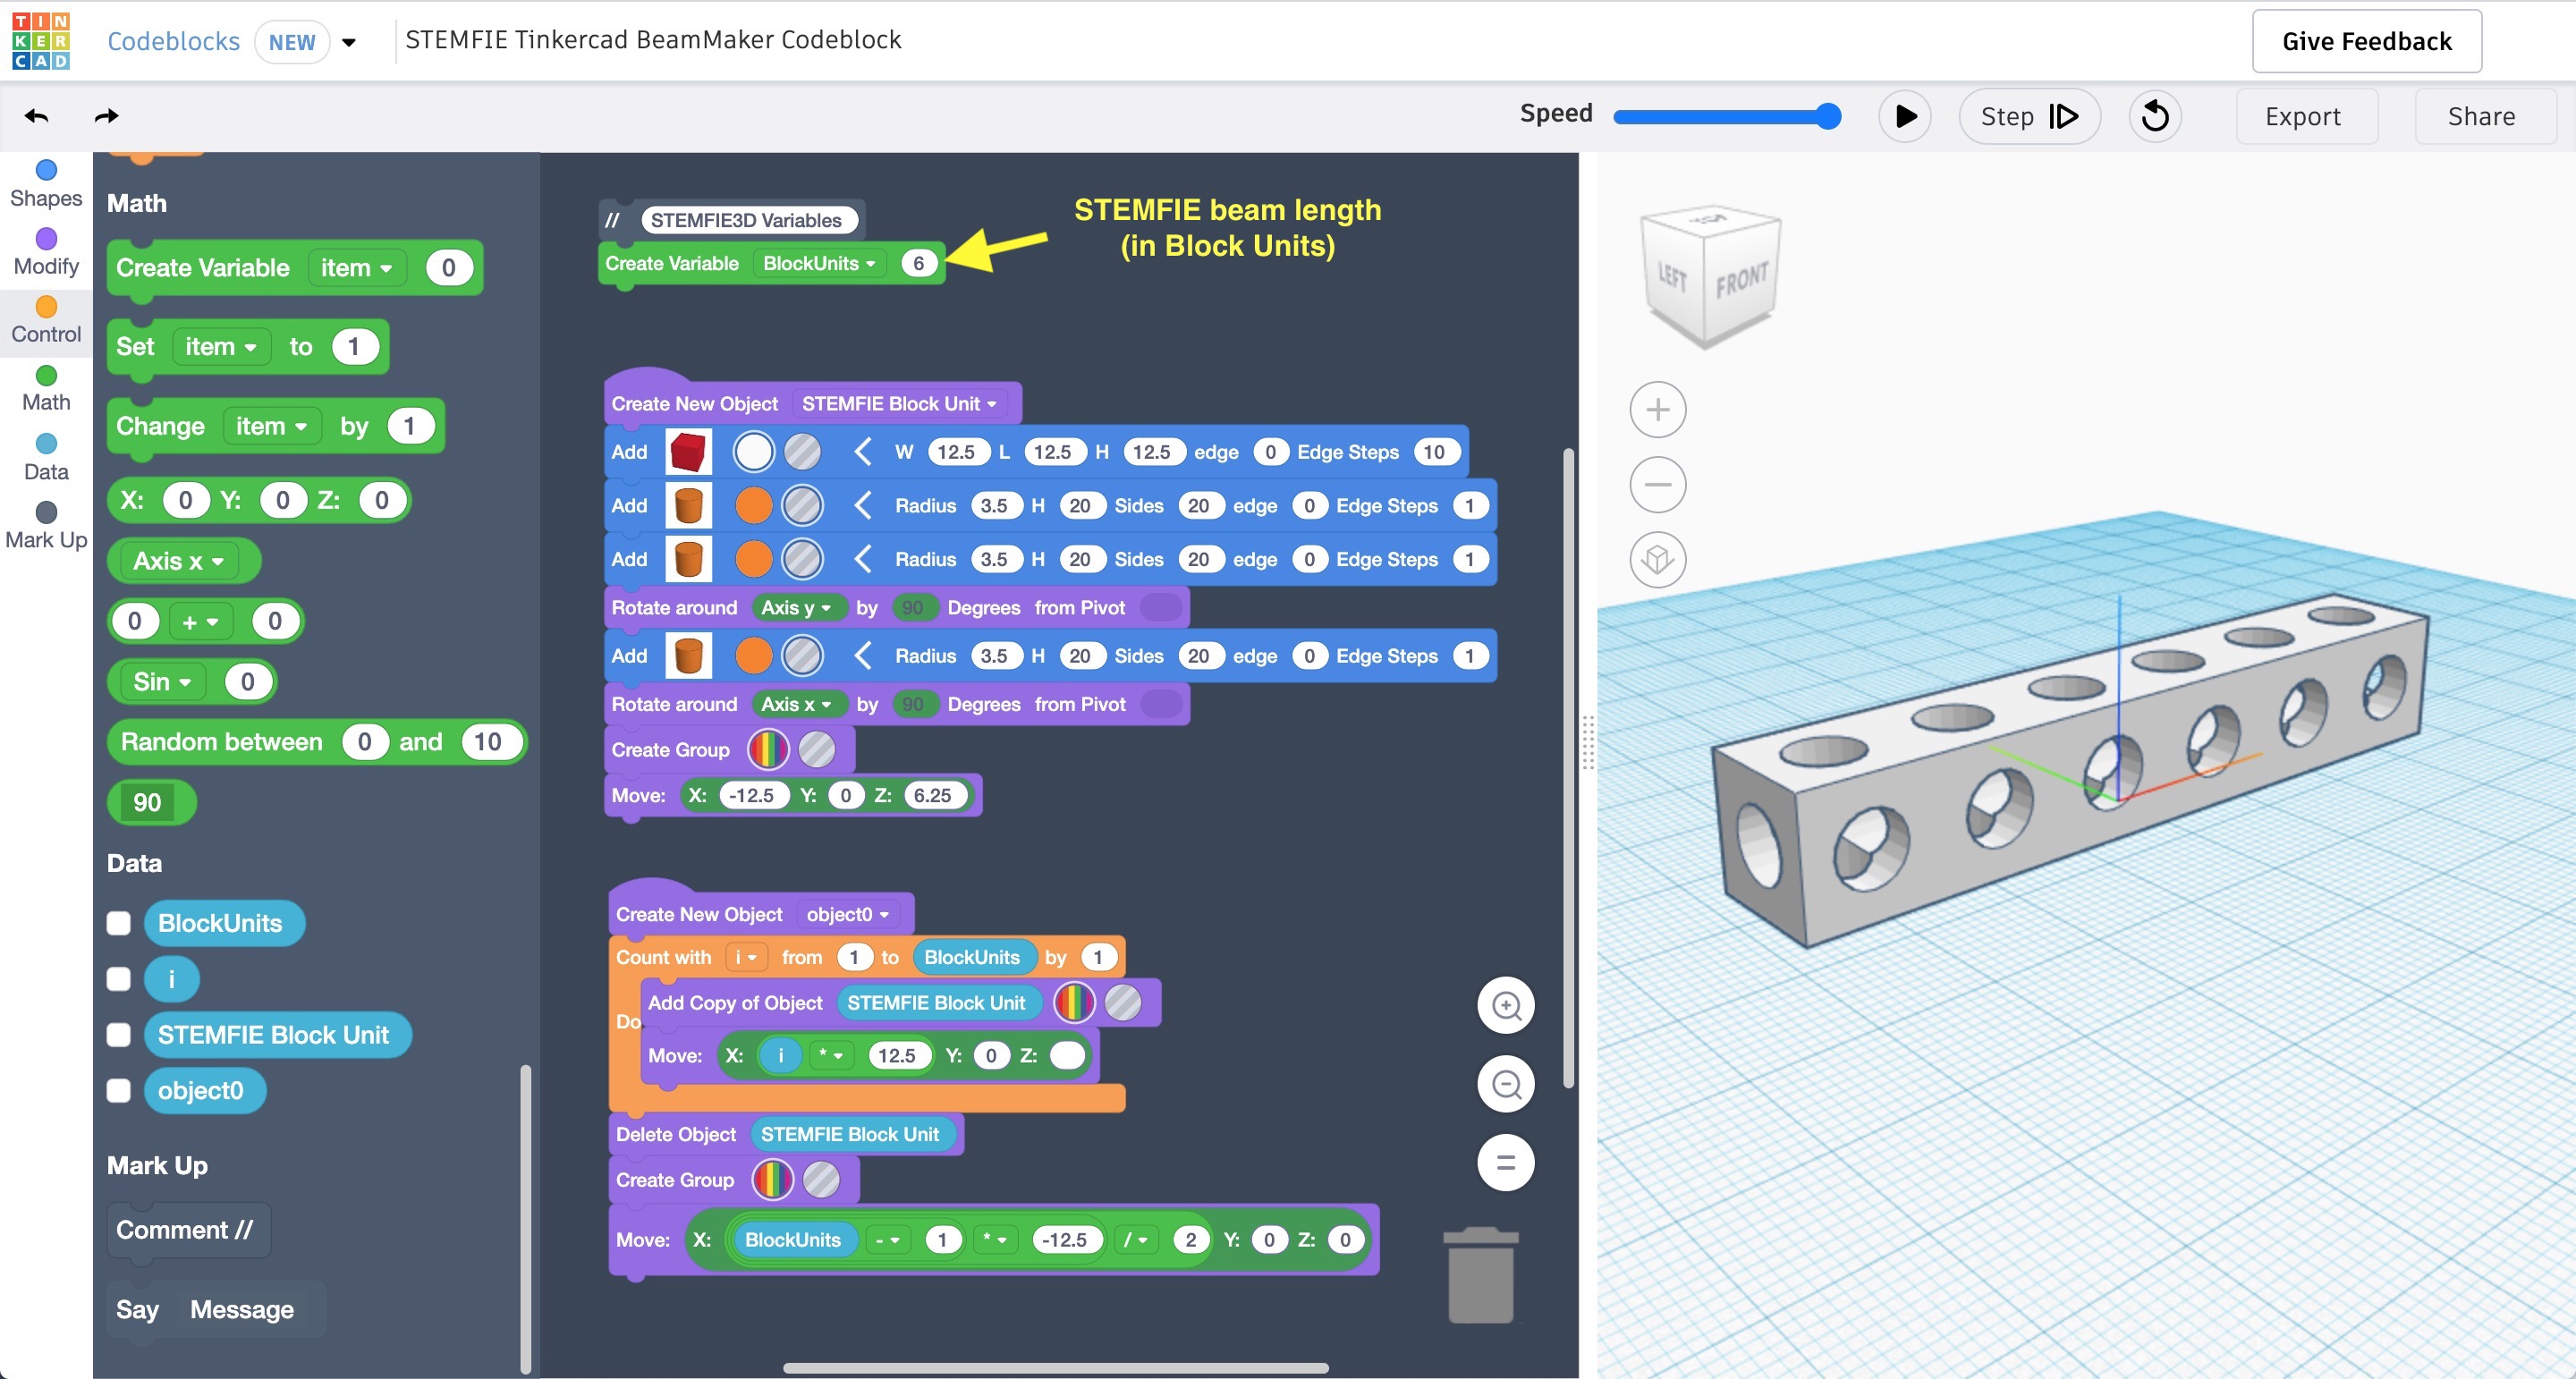Zoom out the code editor magnifier
Viewport: 2576px width, 1379px height.
[1505, 1084]
